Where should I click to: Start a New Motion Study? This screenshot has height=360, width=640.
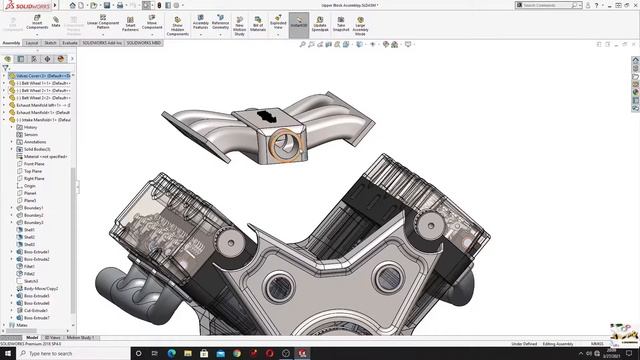pyautogui.click(x=240, y=26)
